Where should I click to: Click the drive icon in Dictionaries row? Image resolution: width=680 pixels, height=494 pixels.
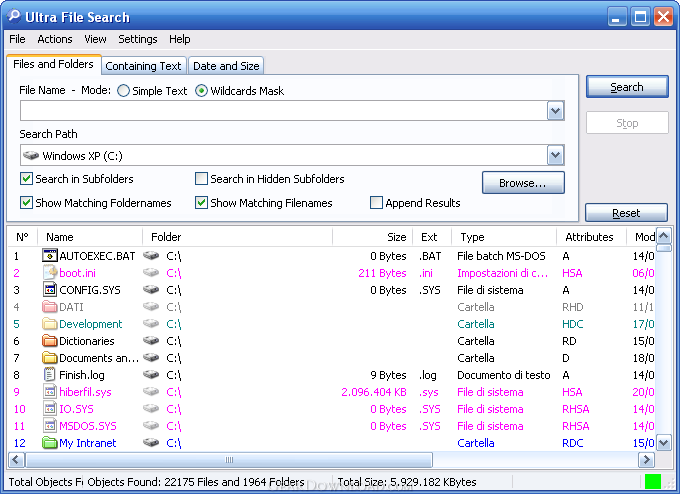(151, 340)
